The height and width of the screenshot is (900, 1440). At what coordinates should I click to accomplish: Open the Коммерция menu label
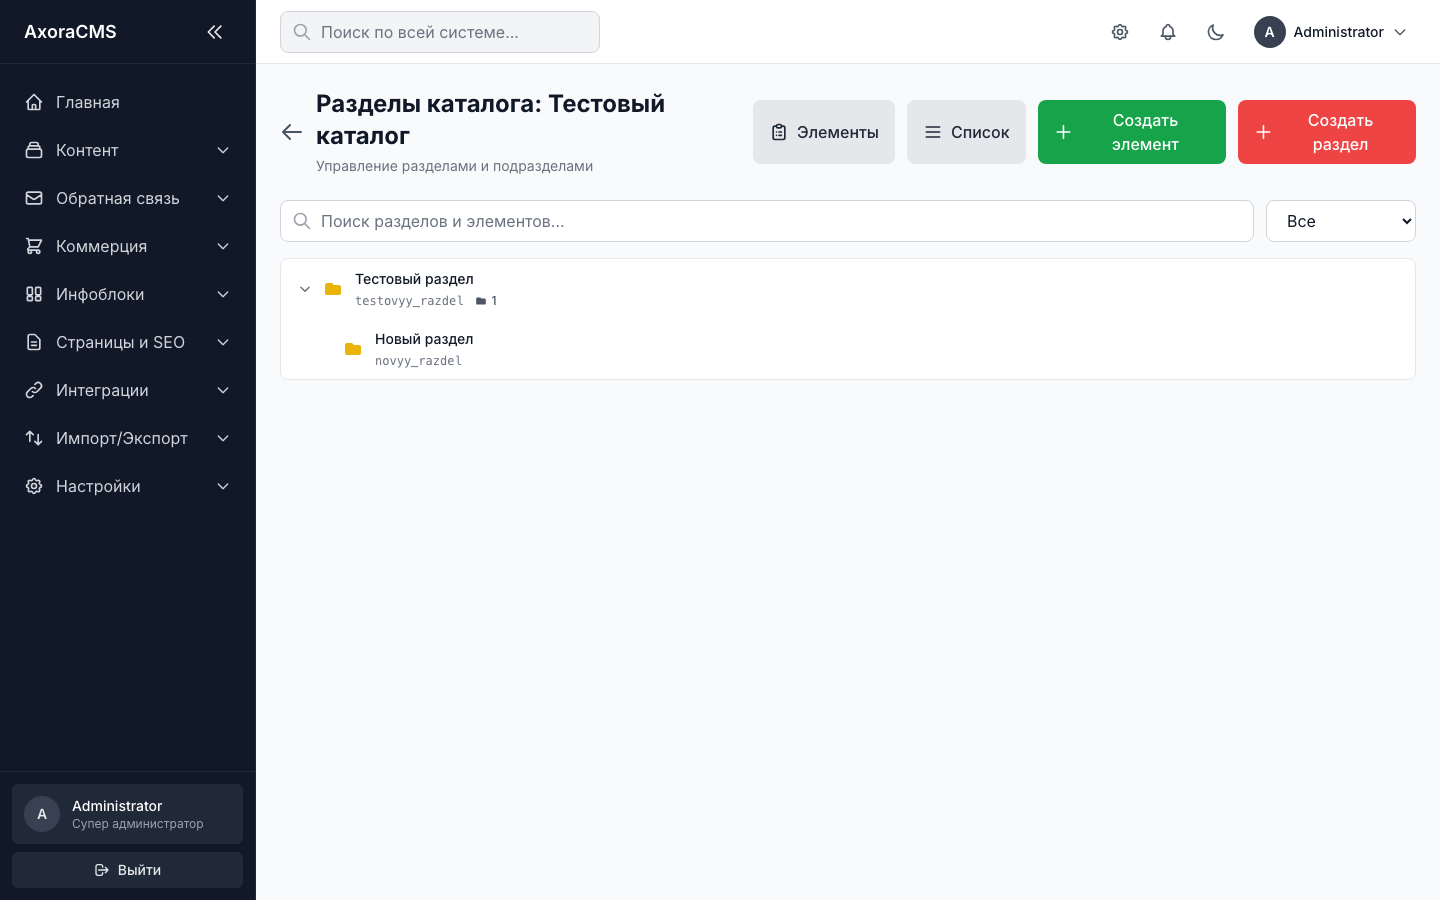click(x=101, y=246)
